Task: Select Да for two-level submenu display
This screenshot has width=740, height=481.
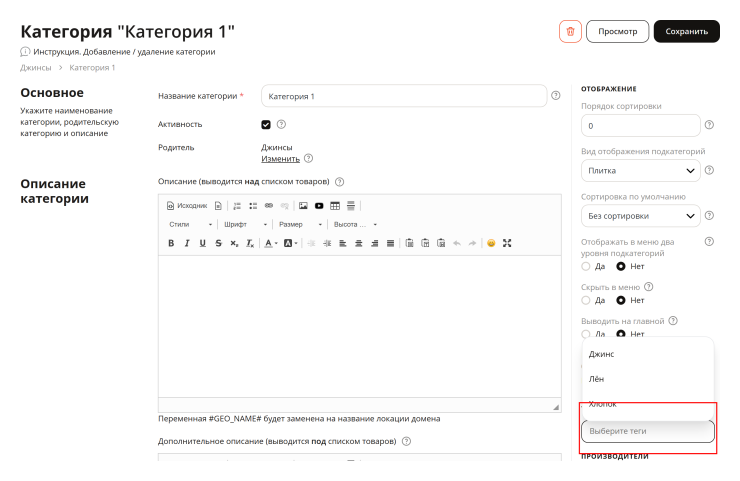Action: pos(586,266)
